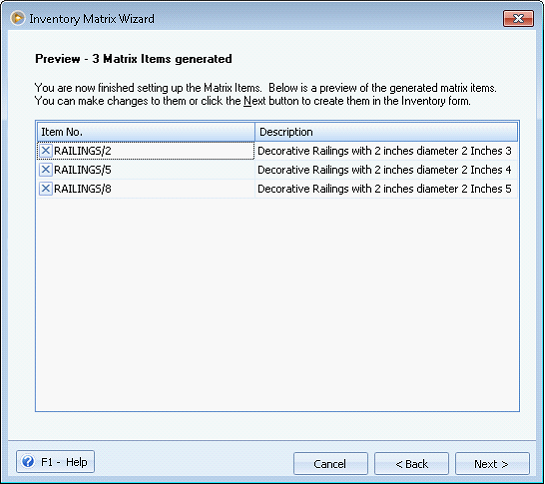Select the RAILINGS/8 item number cell

tap(146, 188)
